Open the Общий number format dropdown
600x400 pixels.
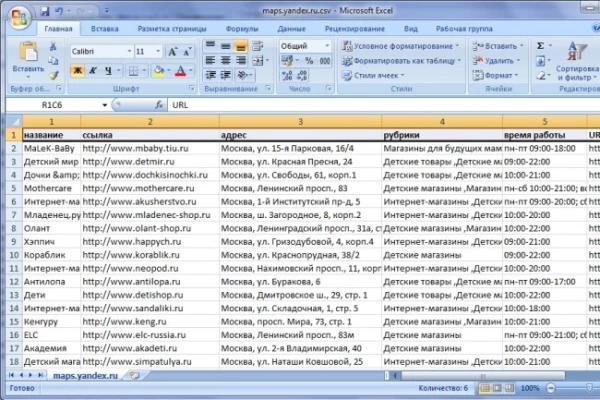(327, 46)
